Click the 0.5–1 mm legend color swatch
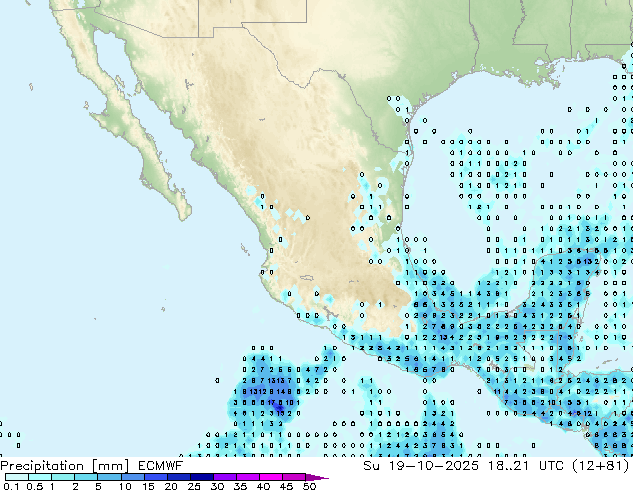The height and width of the screenshot is (490, 634). [40, 477]
